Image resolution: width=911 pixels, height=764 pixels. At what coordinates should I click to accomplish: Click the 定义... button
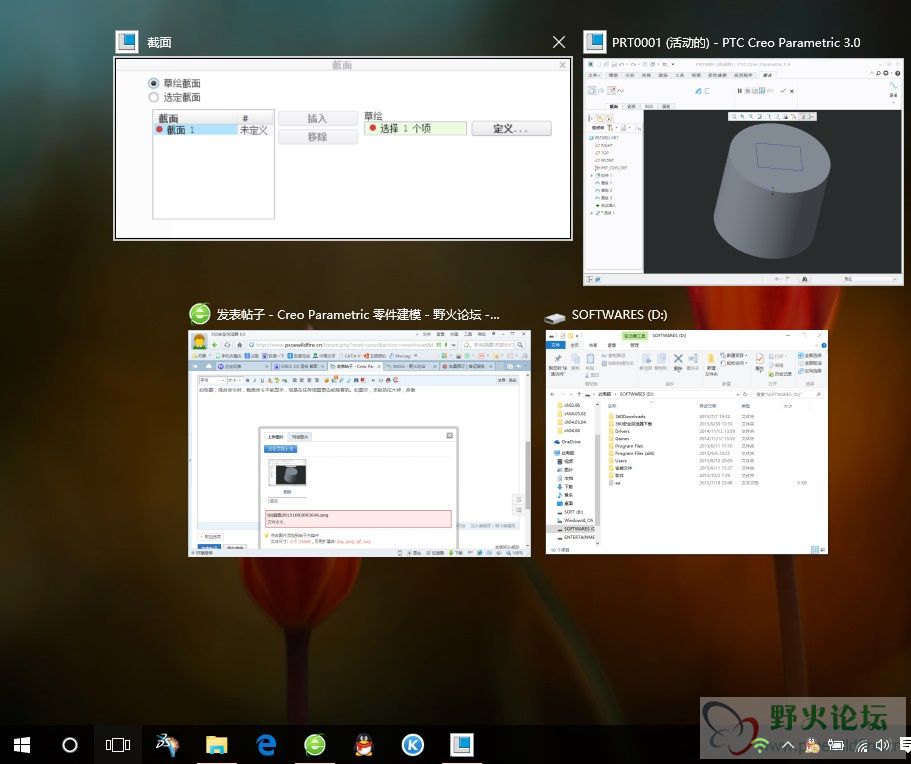[x=511, y=128]
